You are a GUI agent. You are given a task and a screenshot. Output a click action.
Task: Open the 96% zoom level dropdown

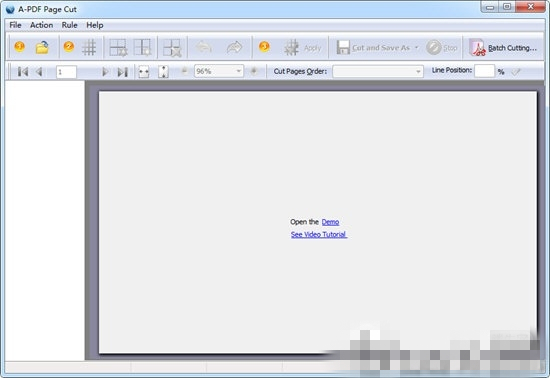pos(239,71)
